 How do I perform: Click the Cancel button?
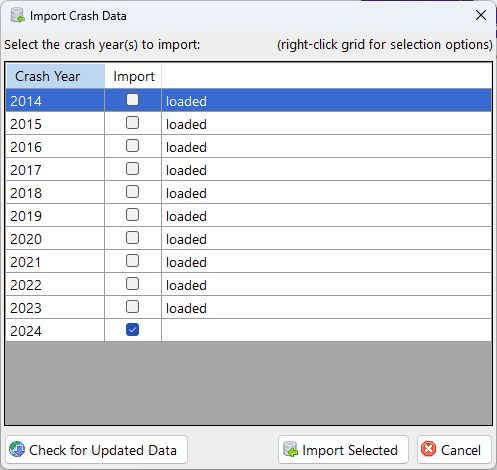(x=454, y=450)
